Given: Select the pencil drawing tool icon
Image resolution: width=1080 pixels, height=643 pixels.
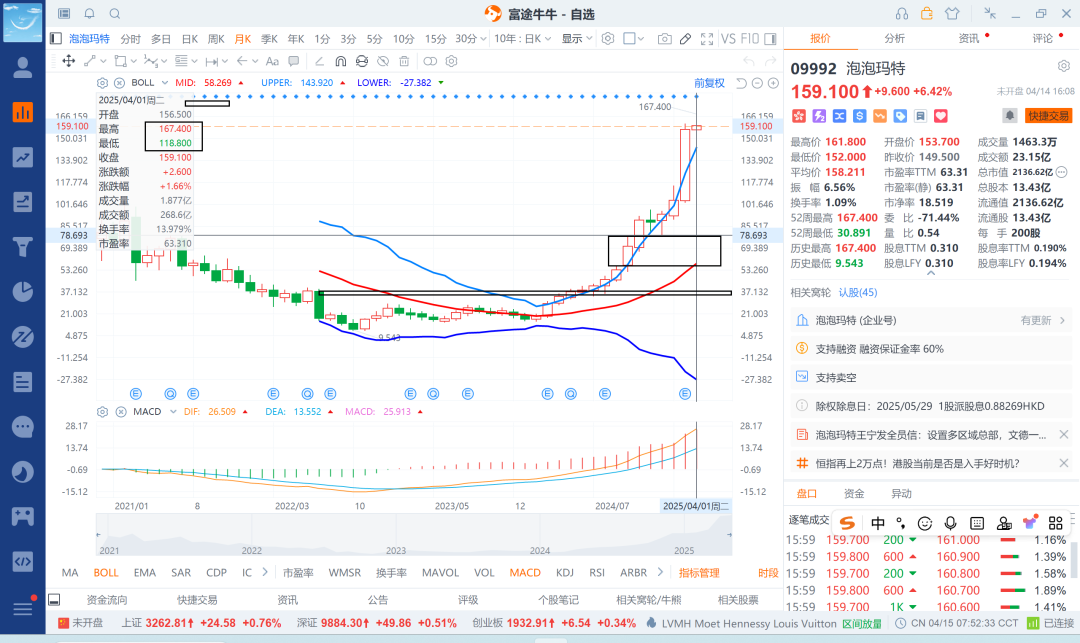Looking at the screenshot, I should click(685, 39).
